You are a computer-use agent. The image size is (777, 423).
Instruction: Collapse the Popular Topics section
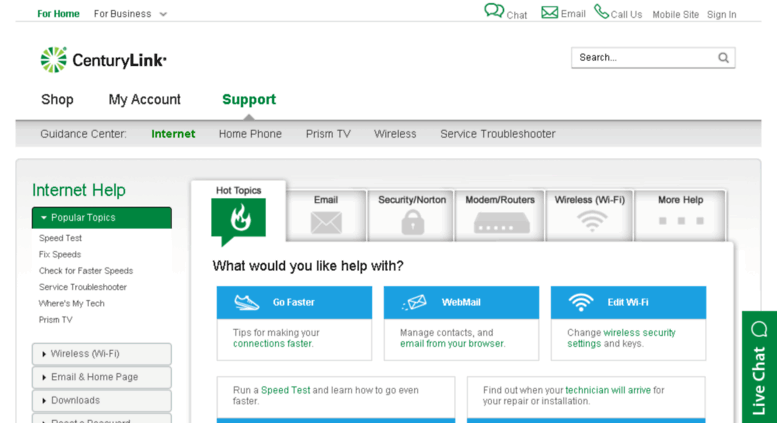point(101,217)
